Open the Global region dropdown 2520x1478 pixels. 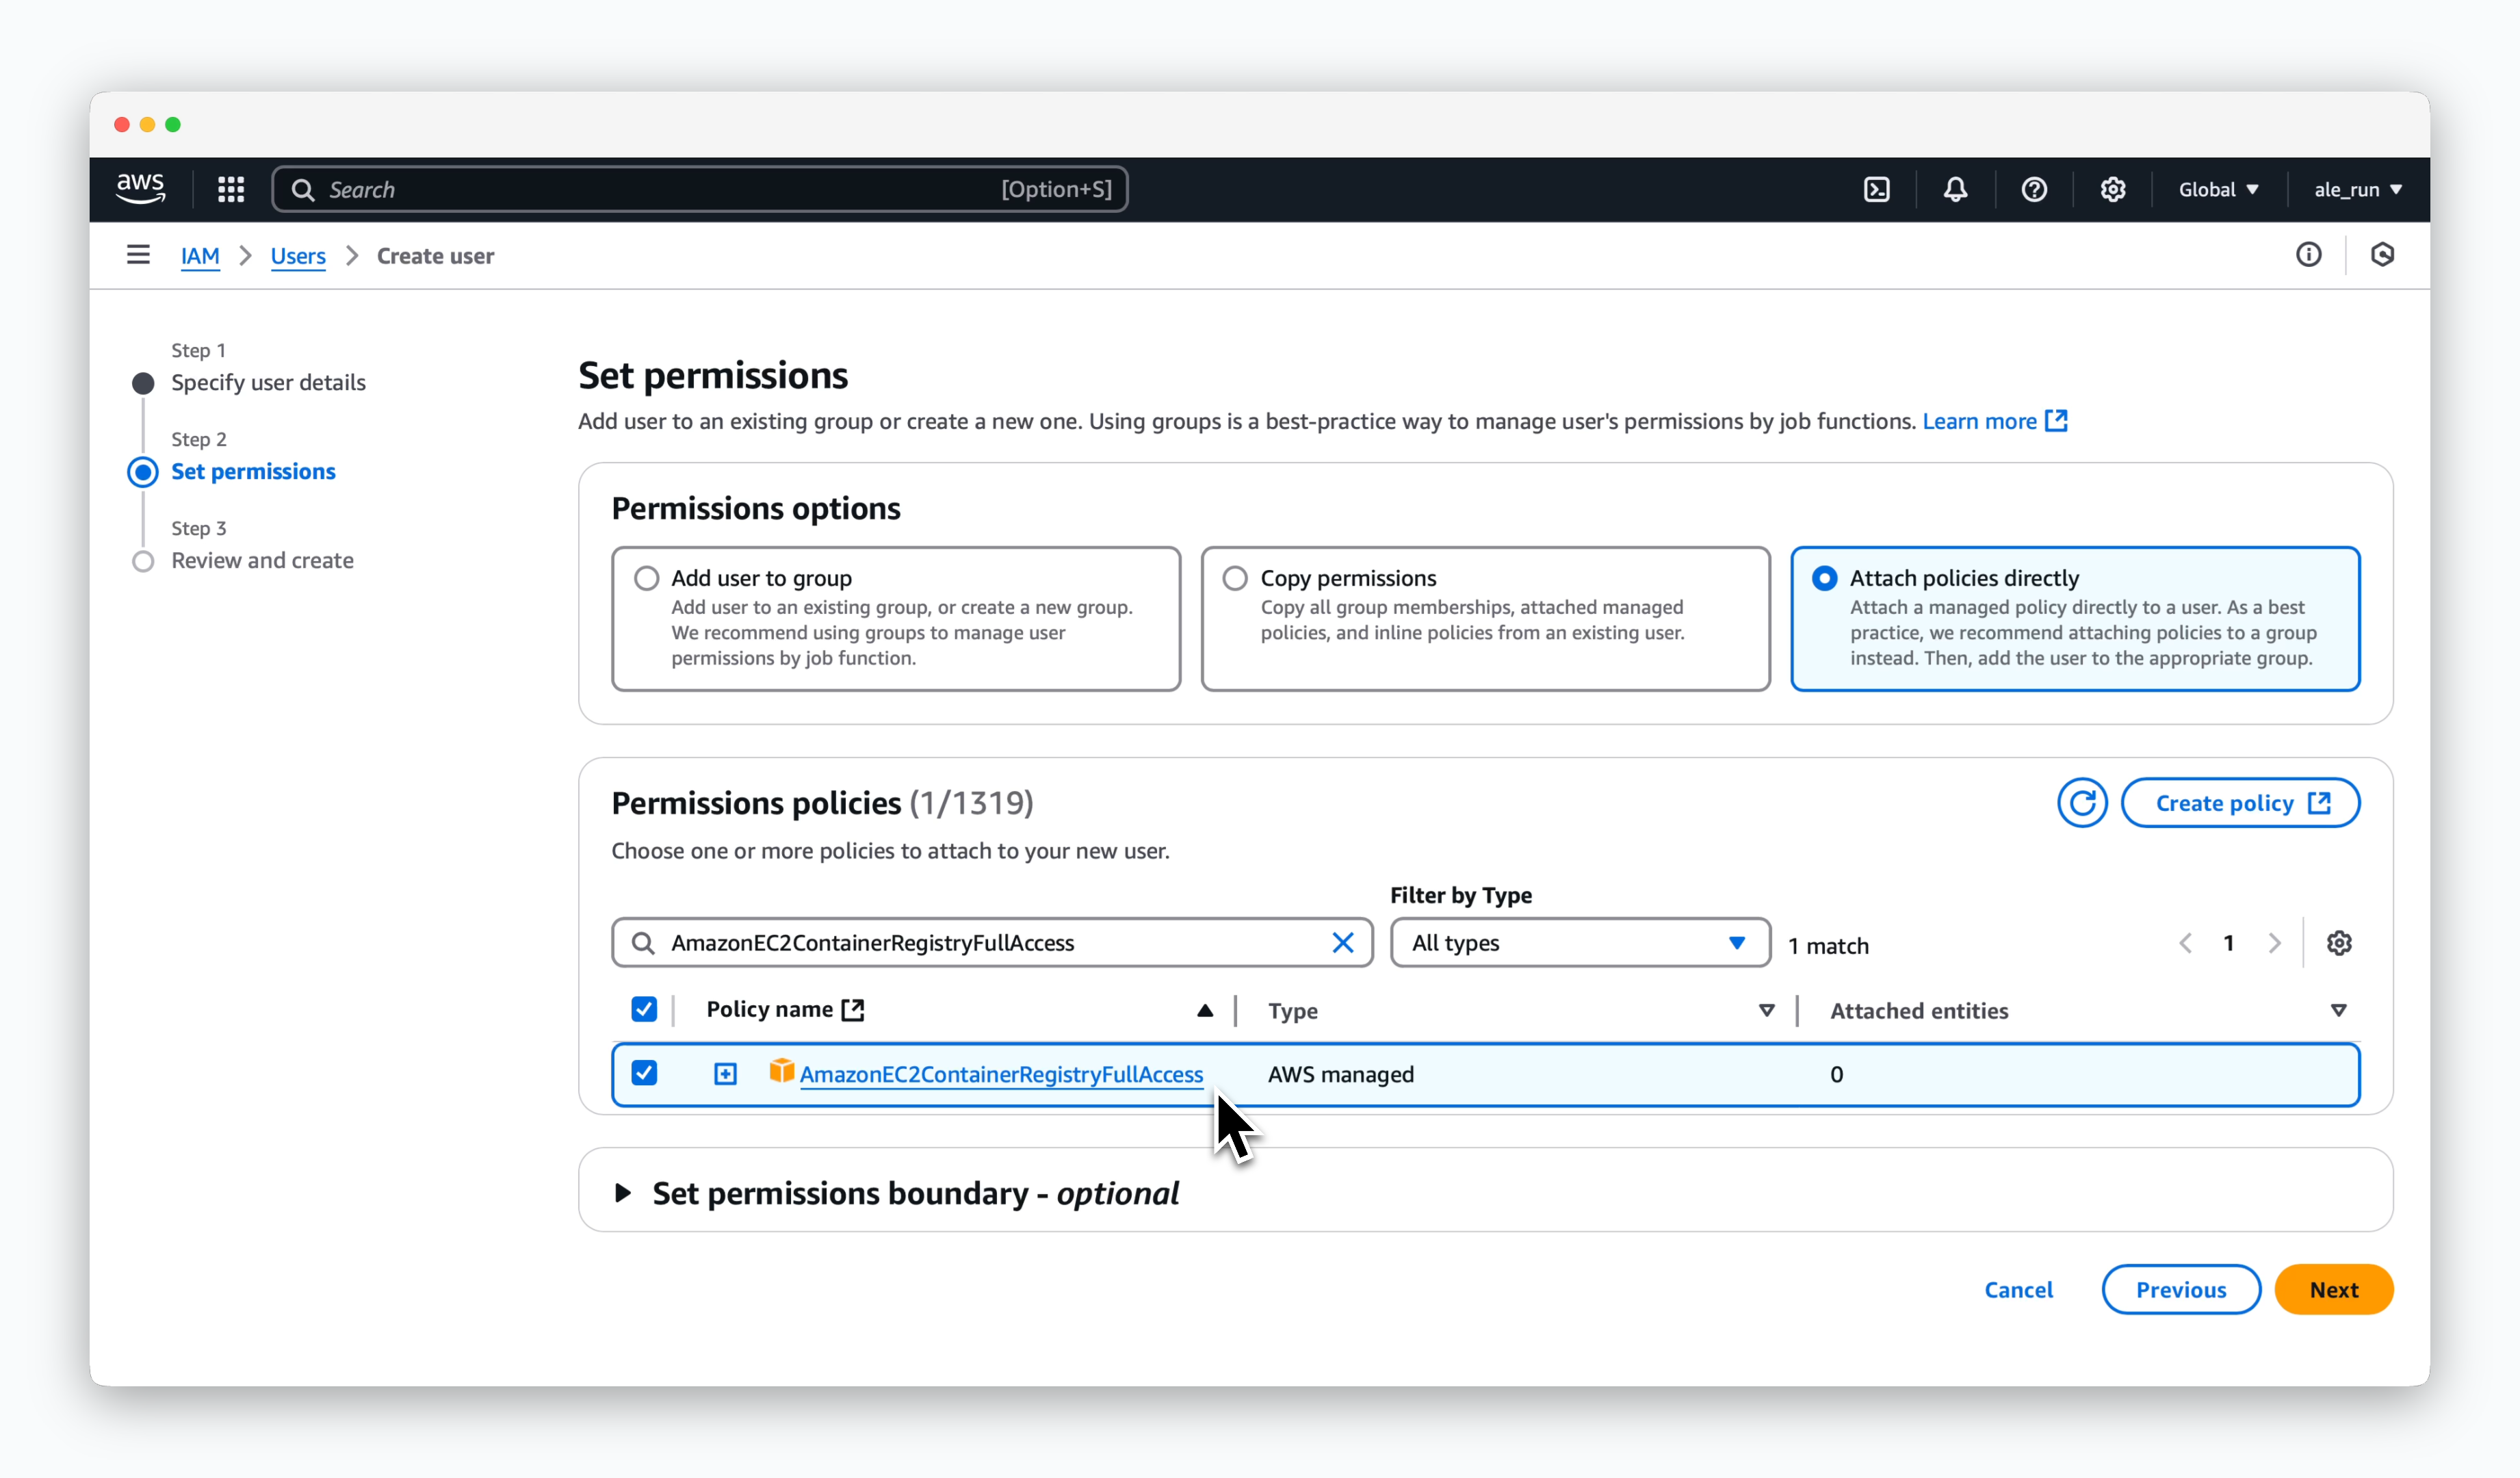(x=2218, y=189)
